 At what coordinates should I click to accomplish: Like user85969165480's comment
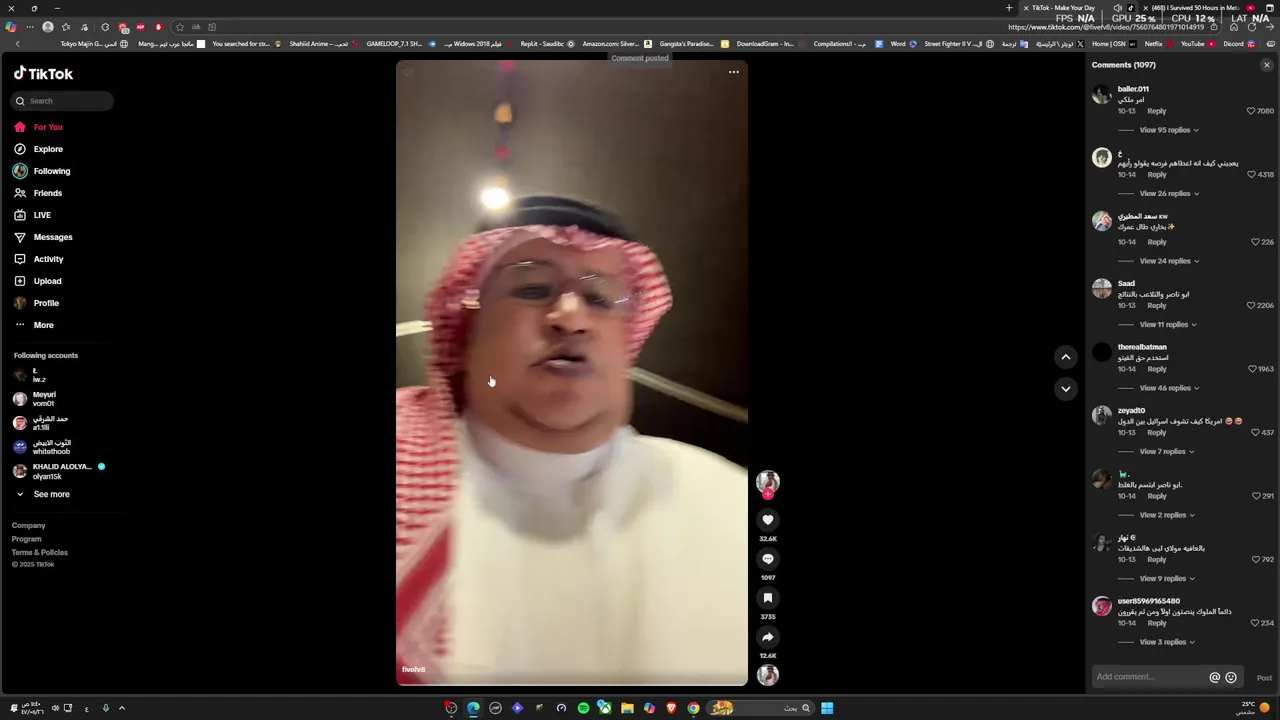pyautogui.click(x=1255, y=623)
